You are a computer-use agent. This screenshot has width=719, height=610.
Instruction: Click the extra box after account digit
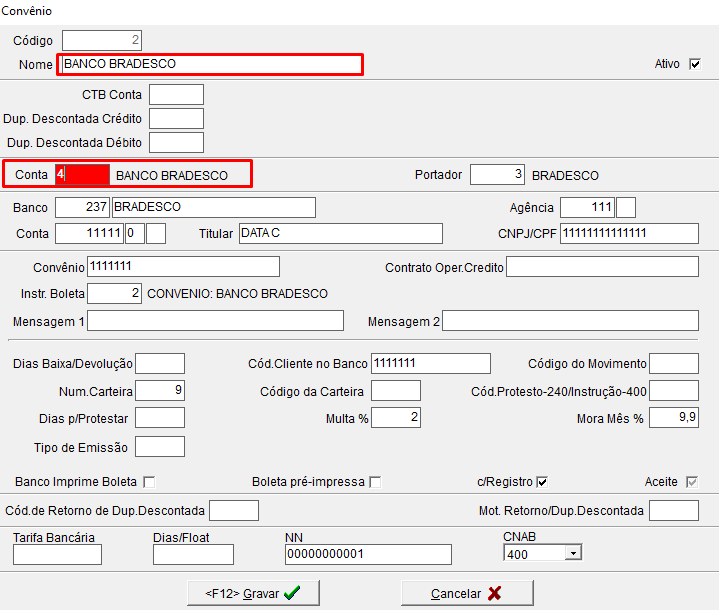point(156,233)
